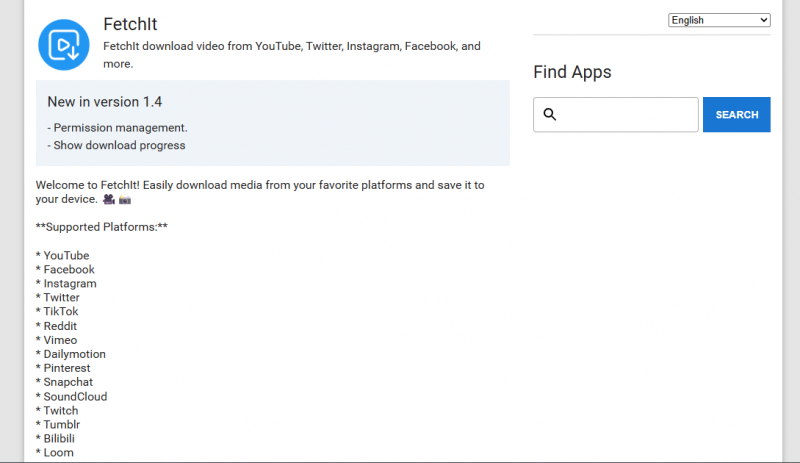
Task: Click 'Facebook' in the platforms list
Action: (x=69, y=269)
